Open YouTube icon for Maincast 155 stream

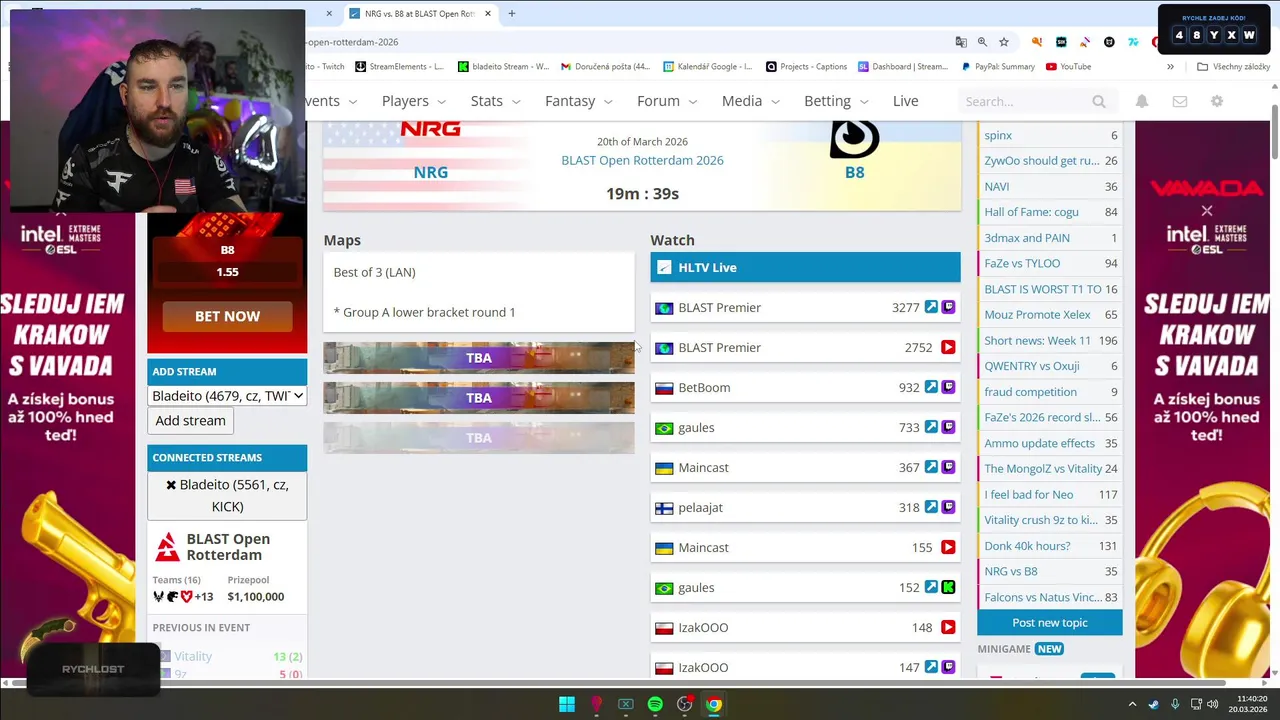[x=948, y=547]
